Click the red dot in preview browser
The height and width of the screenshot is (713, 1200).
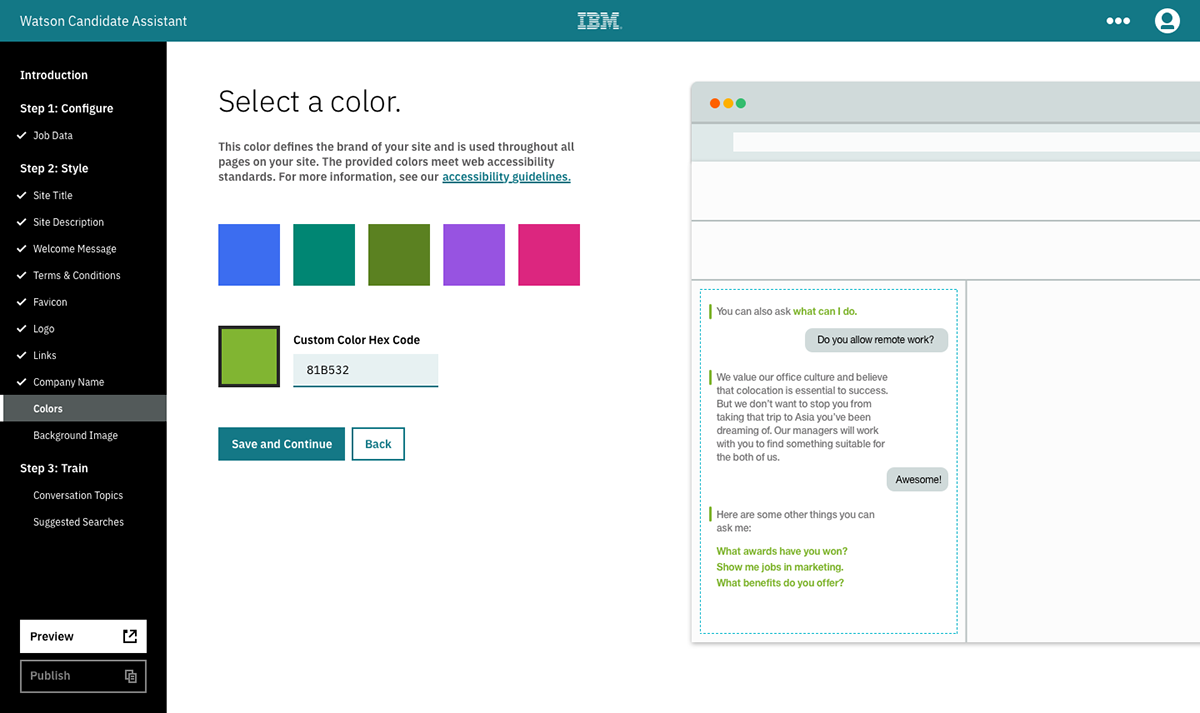point(715,103)
